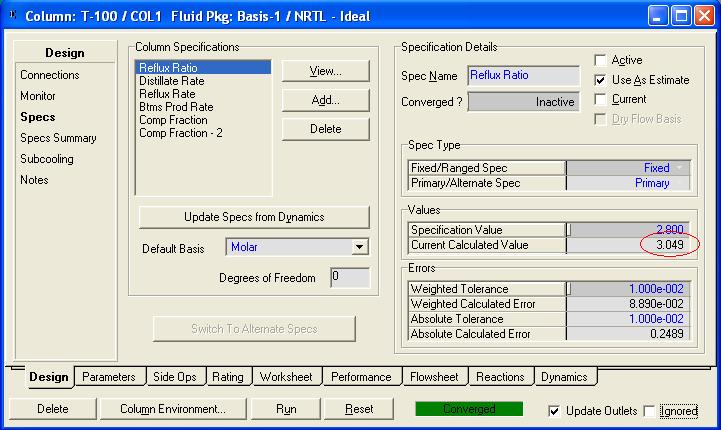Switch to the Parameters tab
The width and height of the screenshot is (721, 430).
[109, 377]
